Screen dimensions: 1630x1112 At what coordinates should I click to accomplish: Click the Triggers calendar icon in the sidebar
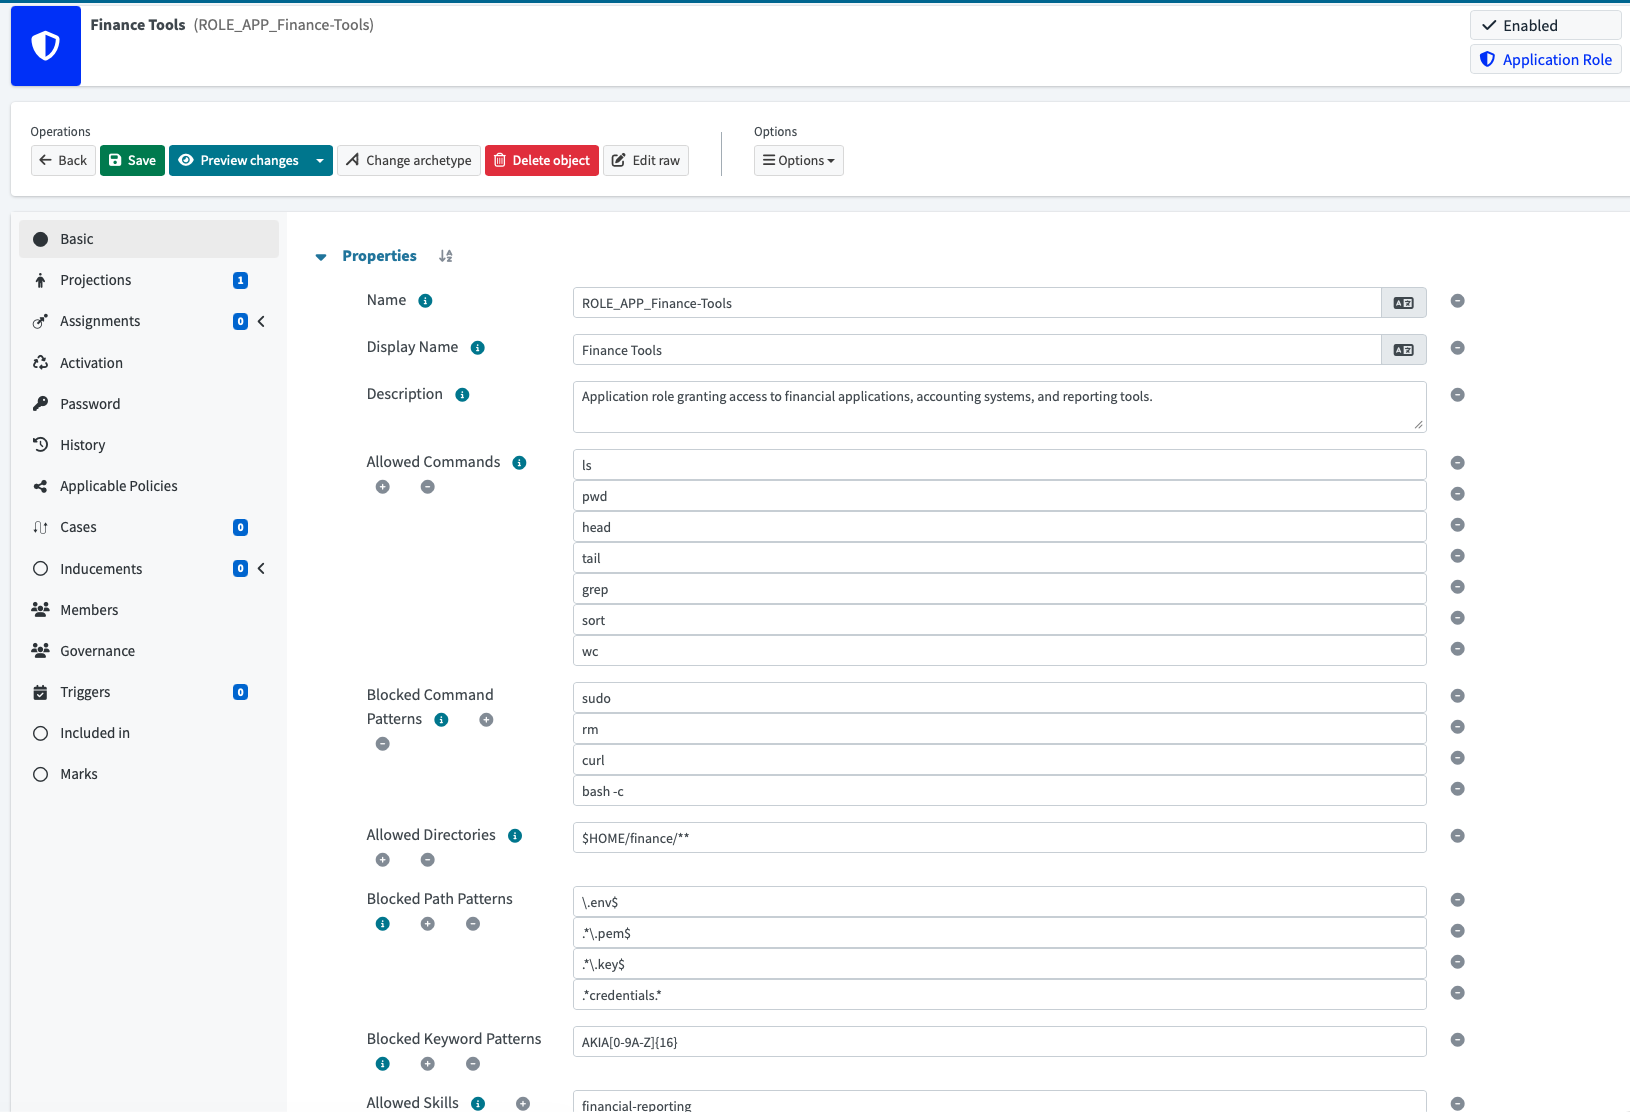point(40,691)
